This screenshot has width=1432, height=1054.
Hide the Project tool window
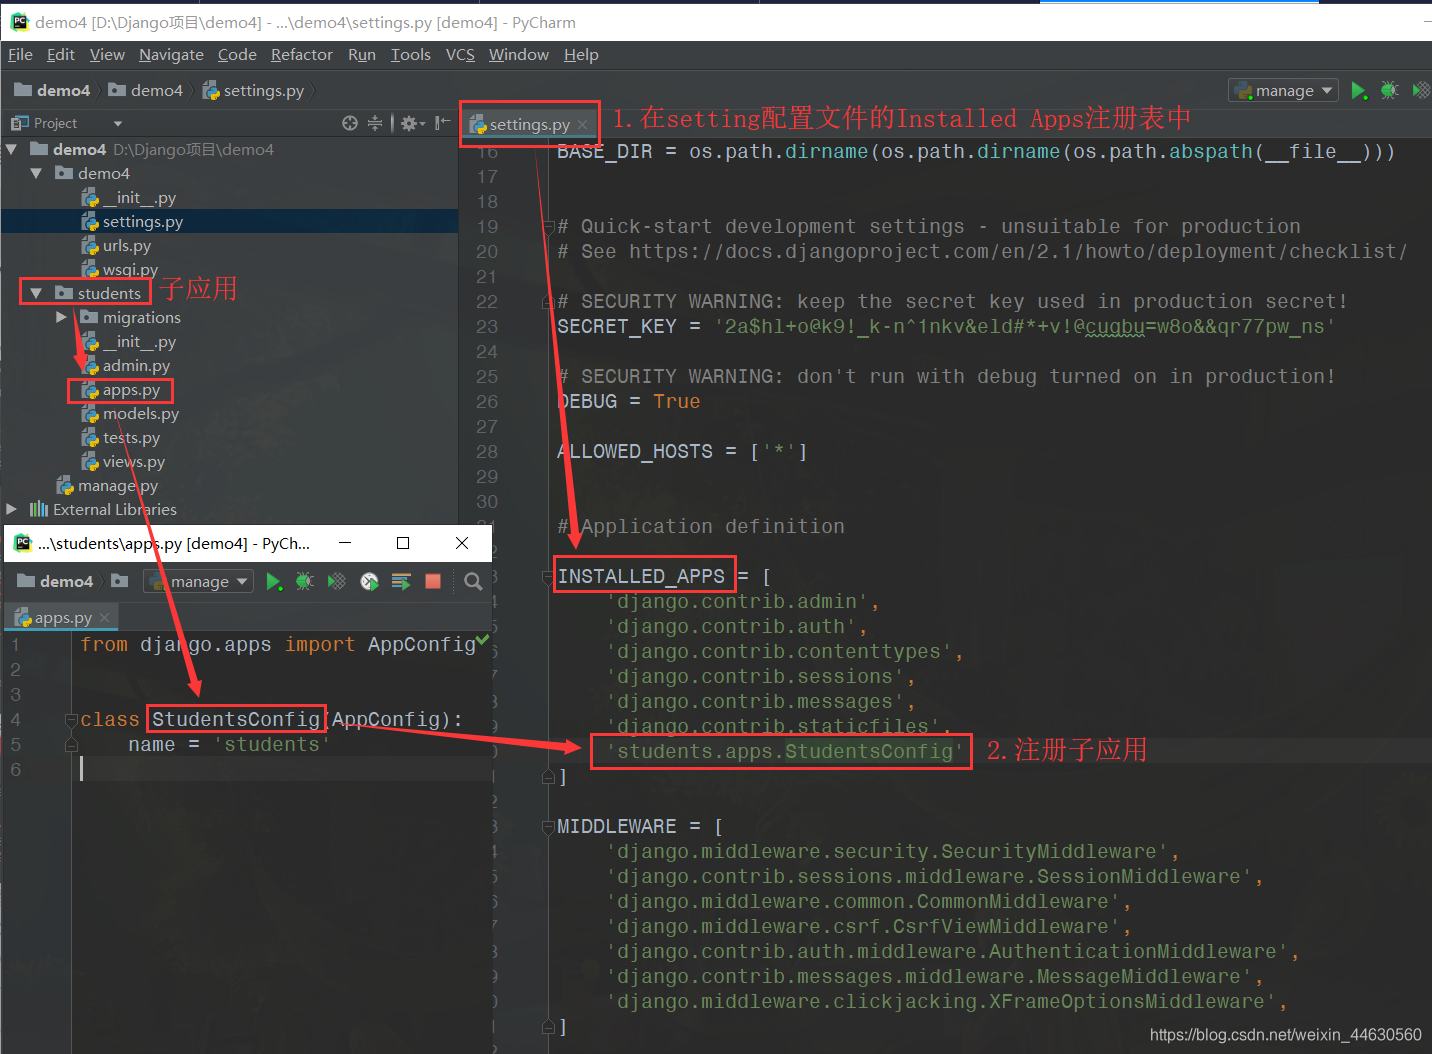click(442, 123)
